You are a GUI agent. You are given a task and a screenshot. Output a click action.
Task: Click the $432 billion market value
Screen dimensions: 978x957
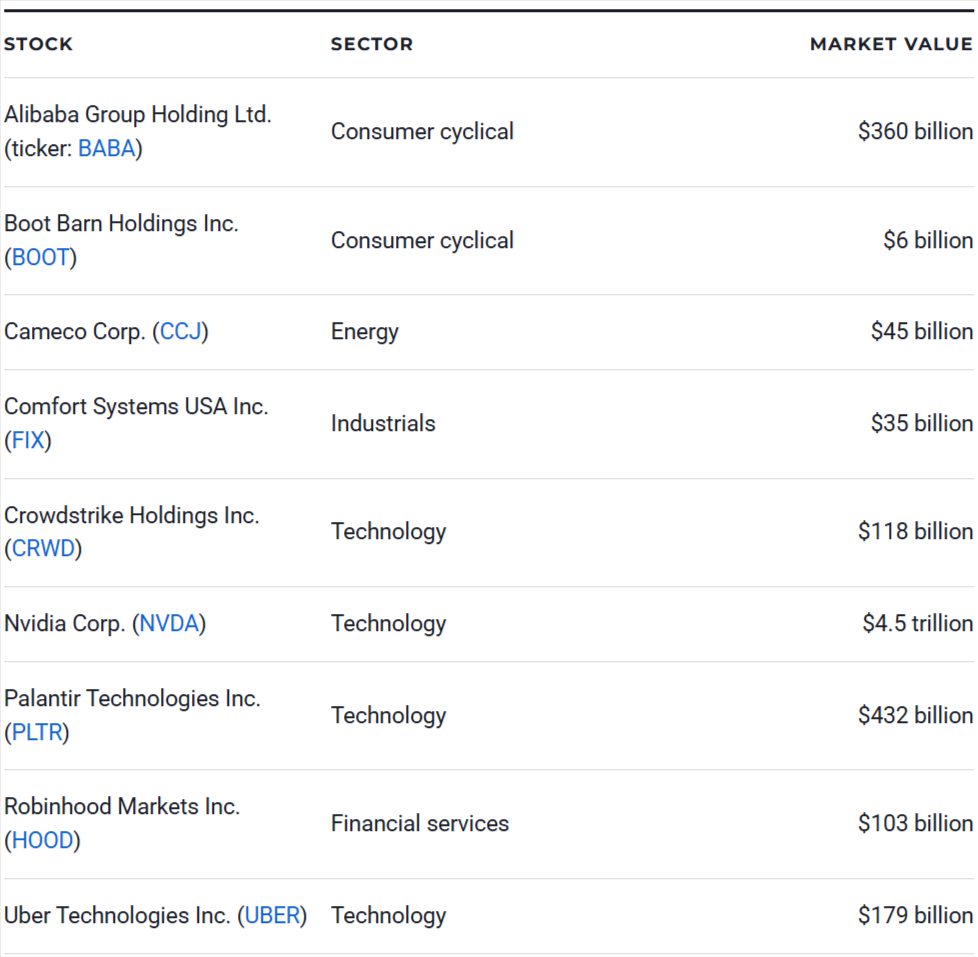[916, 715]
